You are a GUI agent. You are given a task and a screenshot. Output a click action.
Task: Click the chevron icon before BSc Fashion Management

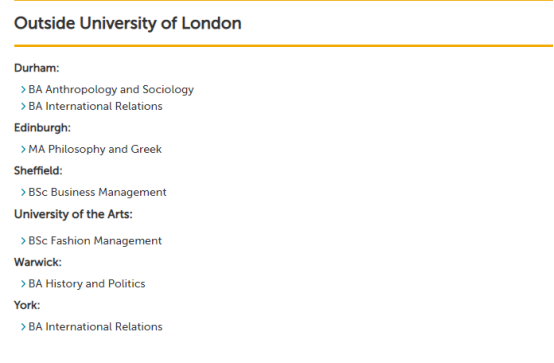pos(23,241)
